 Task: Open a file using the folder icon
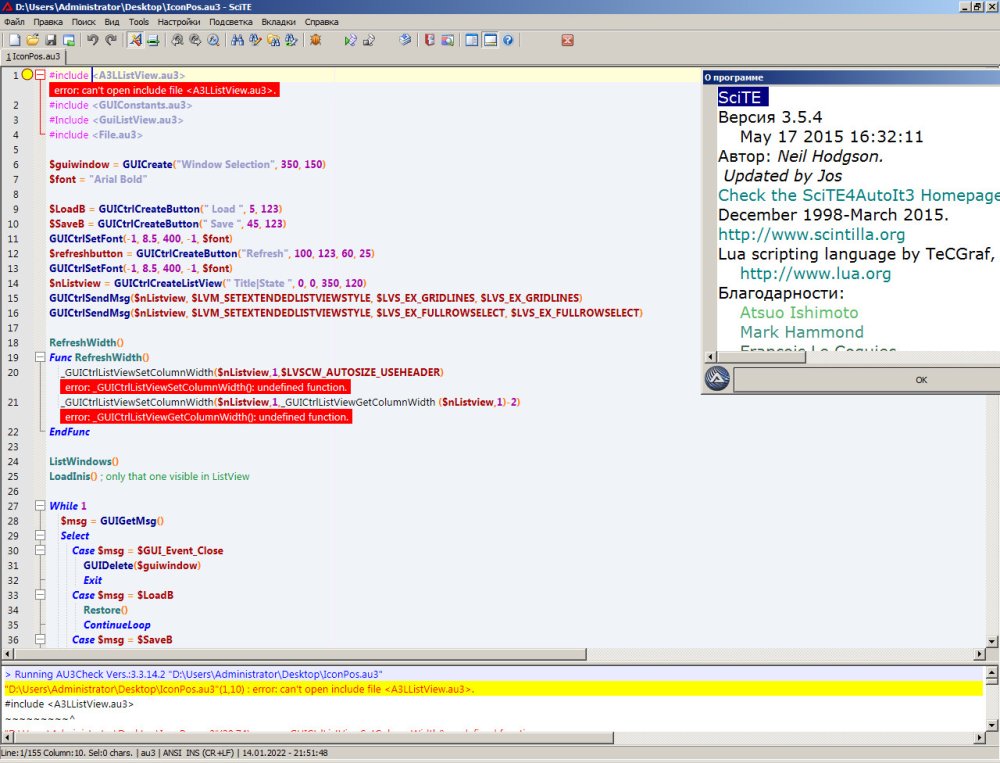coord(33,40)
